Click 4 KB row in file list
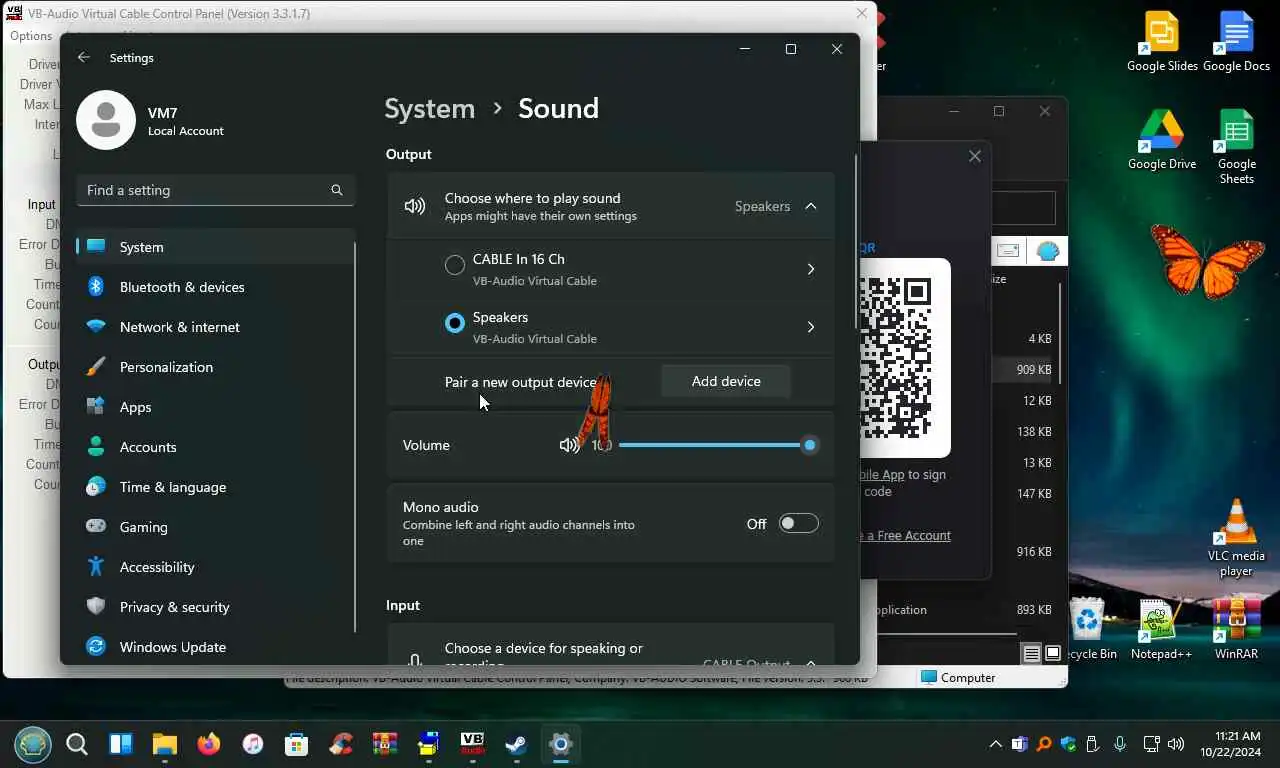The width and height of the screenshot is (1280, 768). (x=1025, y=339)
